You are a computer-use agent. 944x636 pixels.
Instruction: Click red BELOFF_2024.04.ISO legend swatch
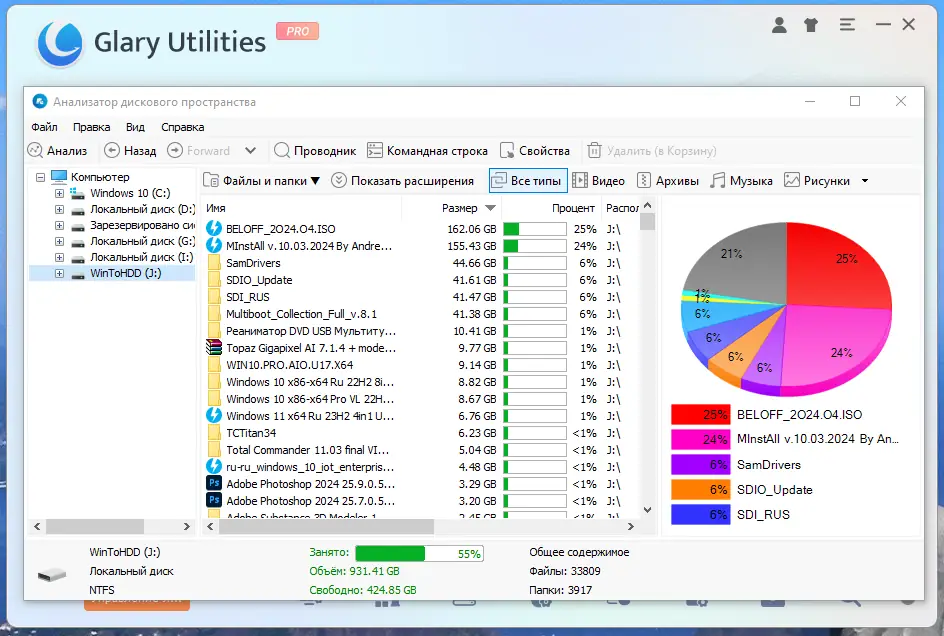tap(701, 414)
